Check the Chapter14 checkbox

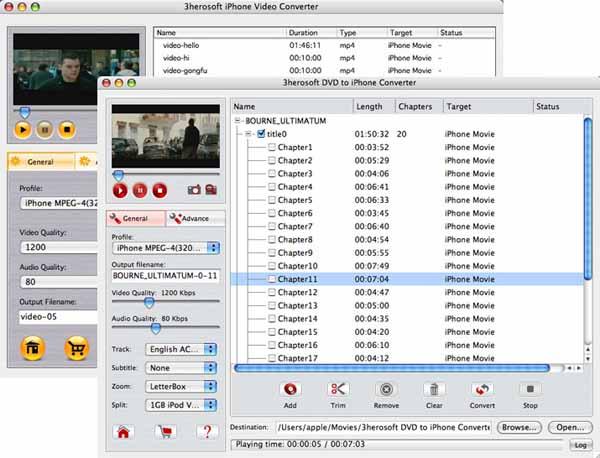(x=272, y=319)
